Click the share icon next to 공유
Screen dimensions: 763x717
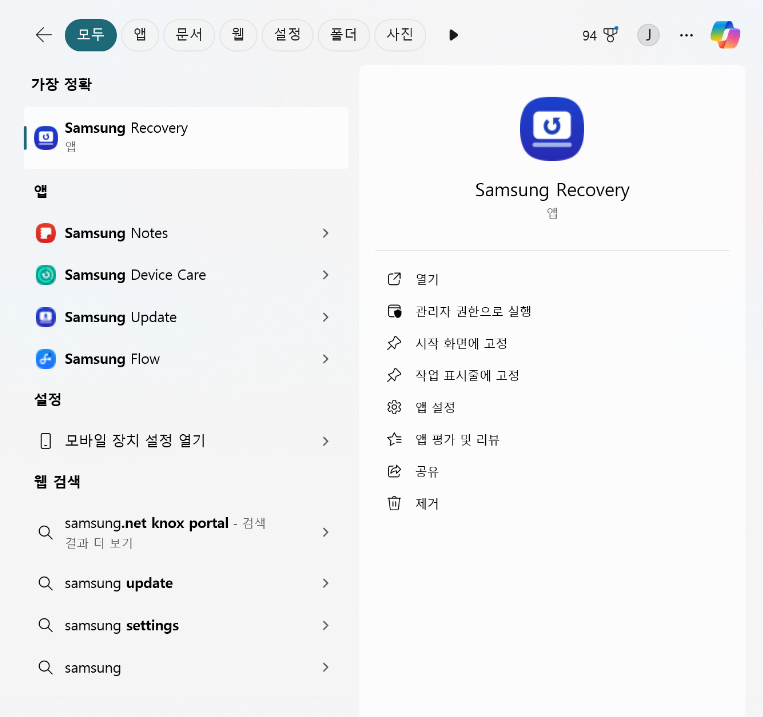[x=394, y=471]
